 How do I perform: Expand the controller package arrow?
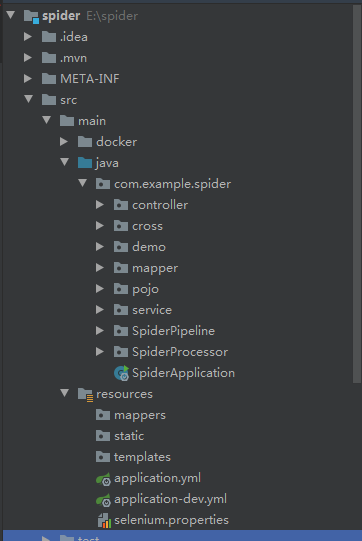(100, 205)
